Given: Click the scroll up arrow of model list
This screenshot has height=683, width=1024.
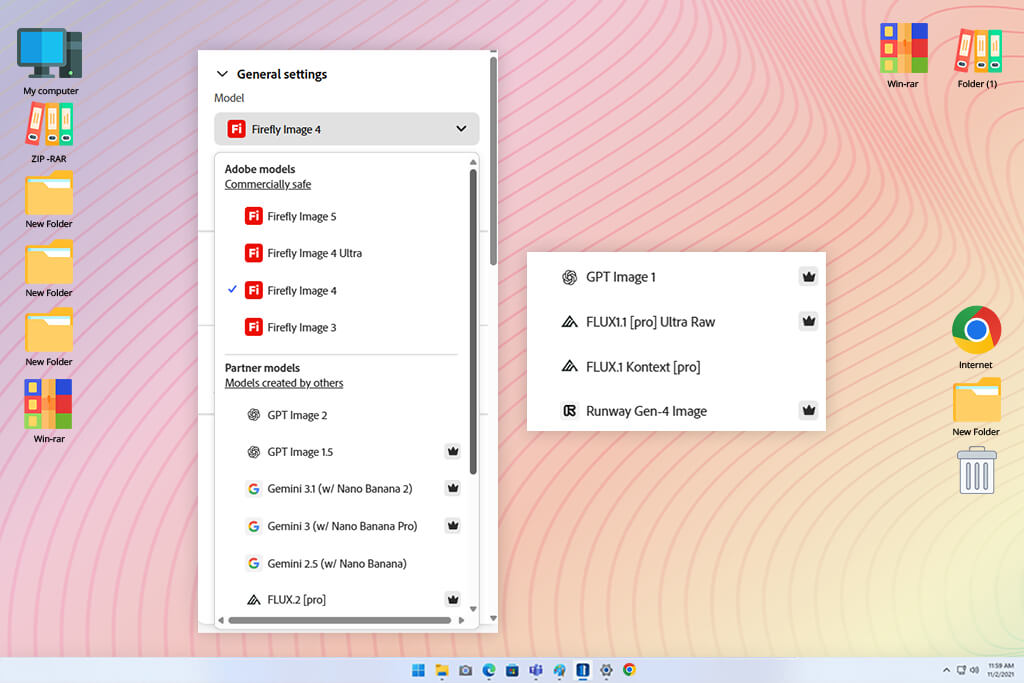Looking at the screenshot, I should [x=473, y=162].
